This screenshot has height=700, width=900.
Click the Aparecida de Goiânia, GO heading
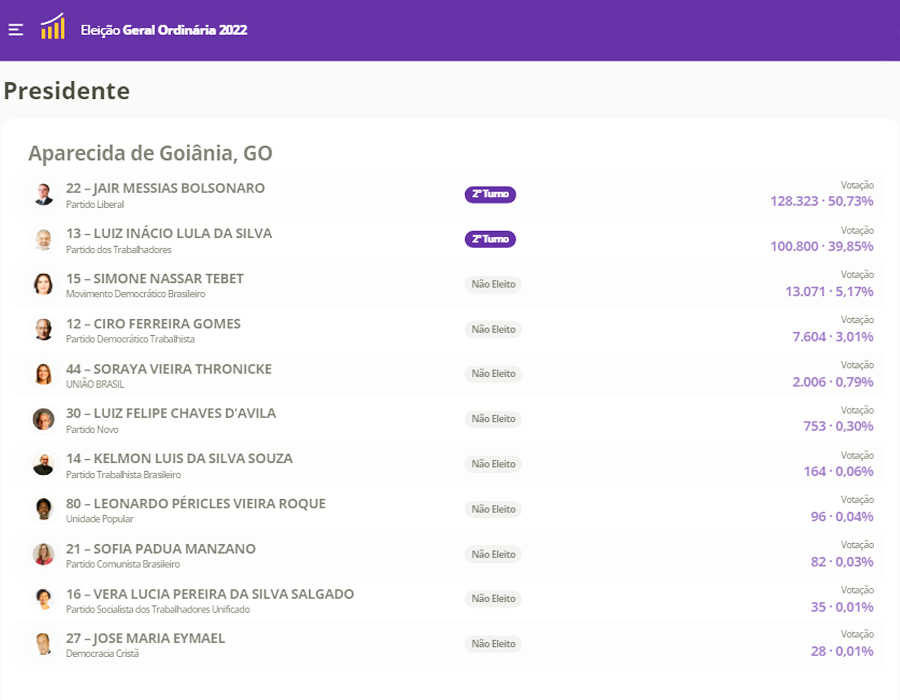(x=150, y=153)
